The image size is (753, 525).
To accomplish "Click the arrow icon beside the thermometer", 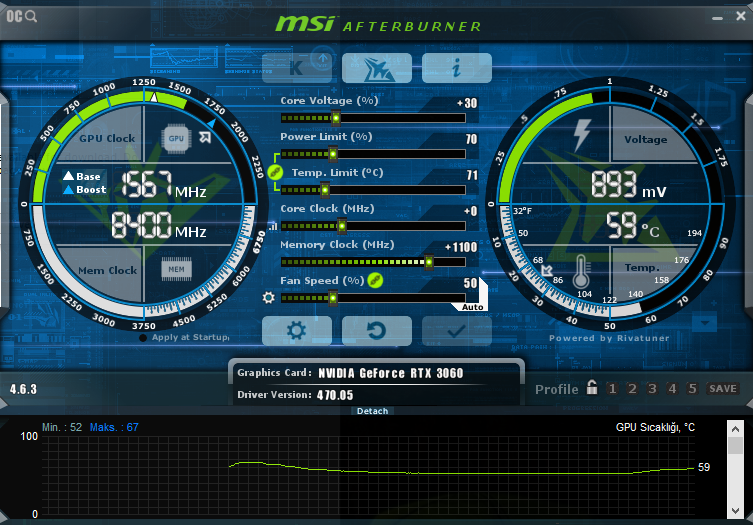I will [x=547, y=270].
